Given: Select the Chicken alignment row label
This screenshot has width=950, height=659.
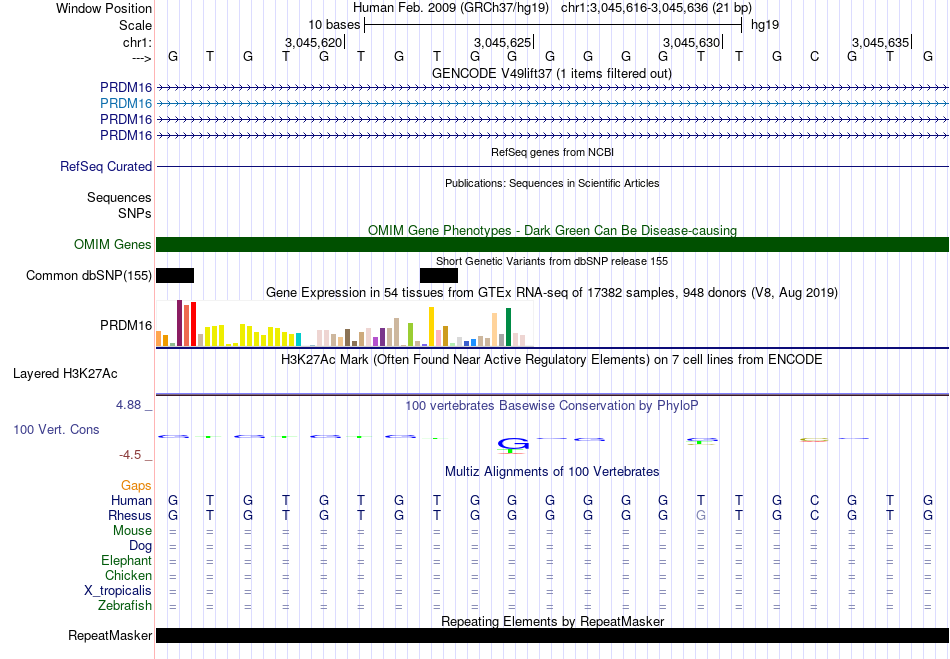Looking at the screenshot, I should point(128,575).
